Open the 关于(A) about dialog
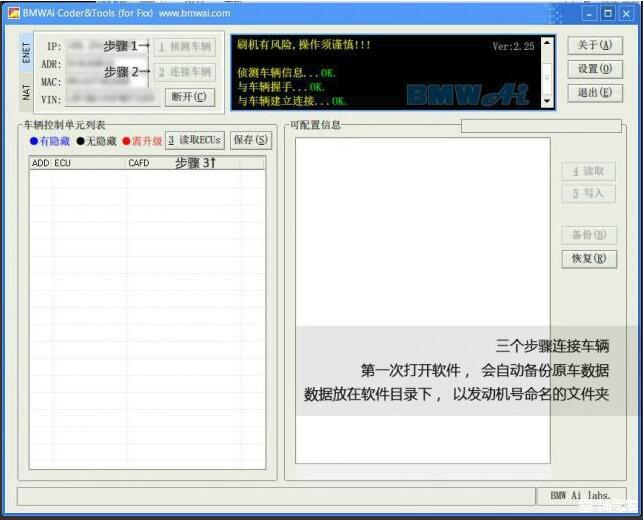 [595, 45]
